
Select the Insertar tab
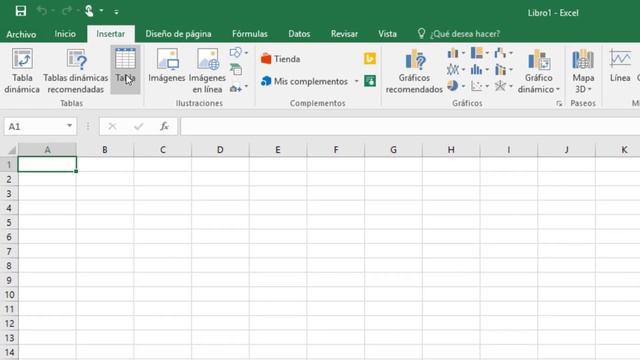pyautogui.click(x=111, y=34)
